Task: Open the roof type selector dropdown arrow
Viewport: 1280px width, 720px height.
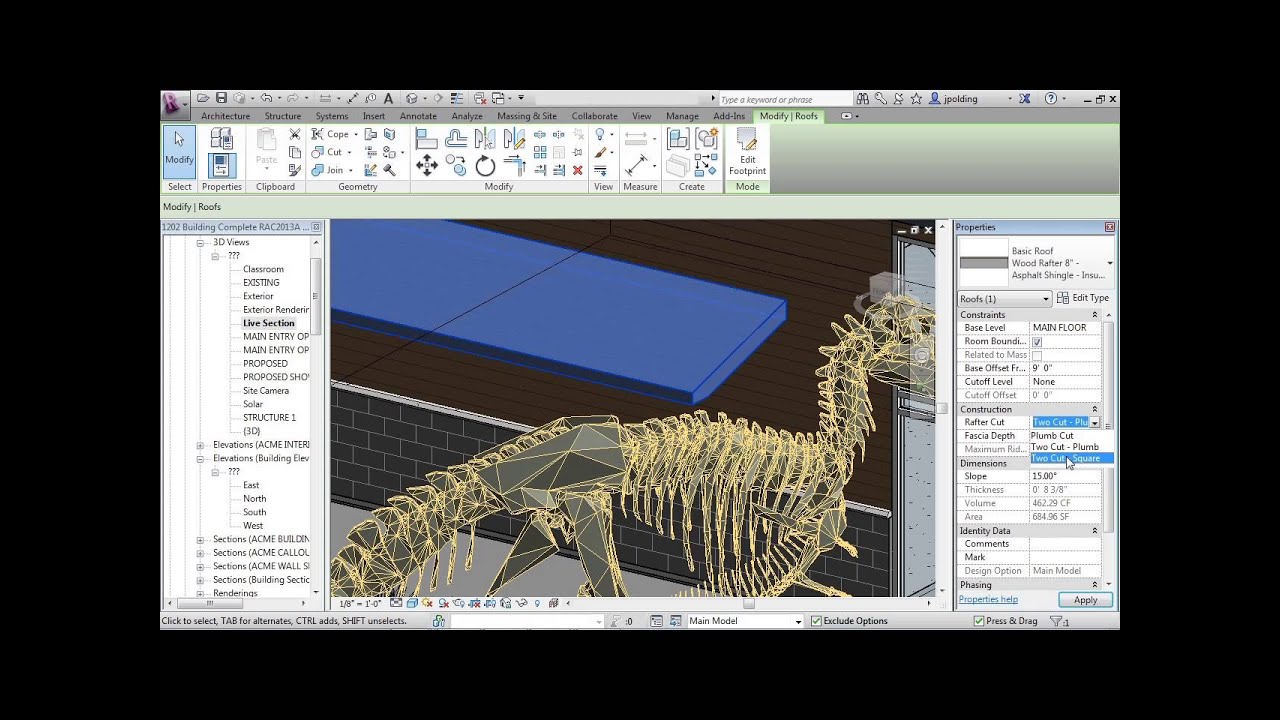Action: click(x=1109, y=263)
